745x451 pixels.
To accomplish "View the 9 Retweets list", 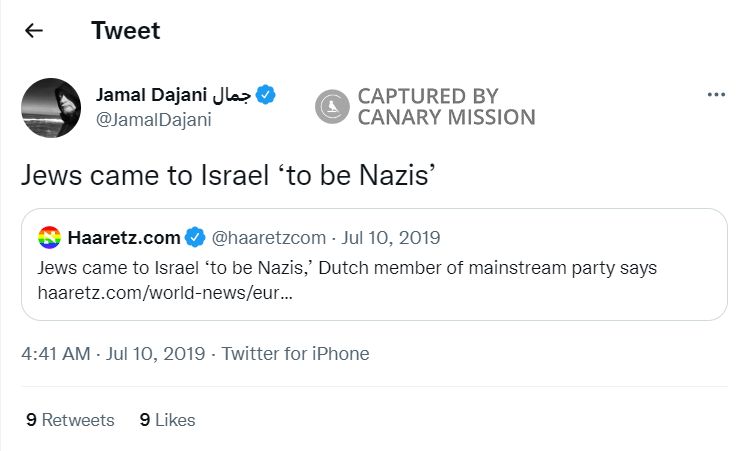I will pos(70,420).
